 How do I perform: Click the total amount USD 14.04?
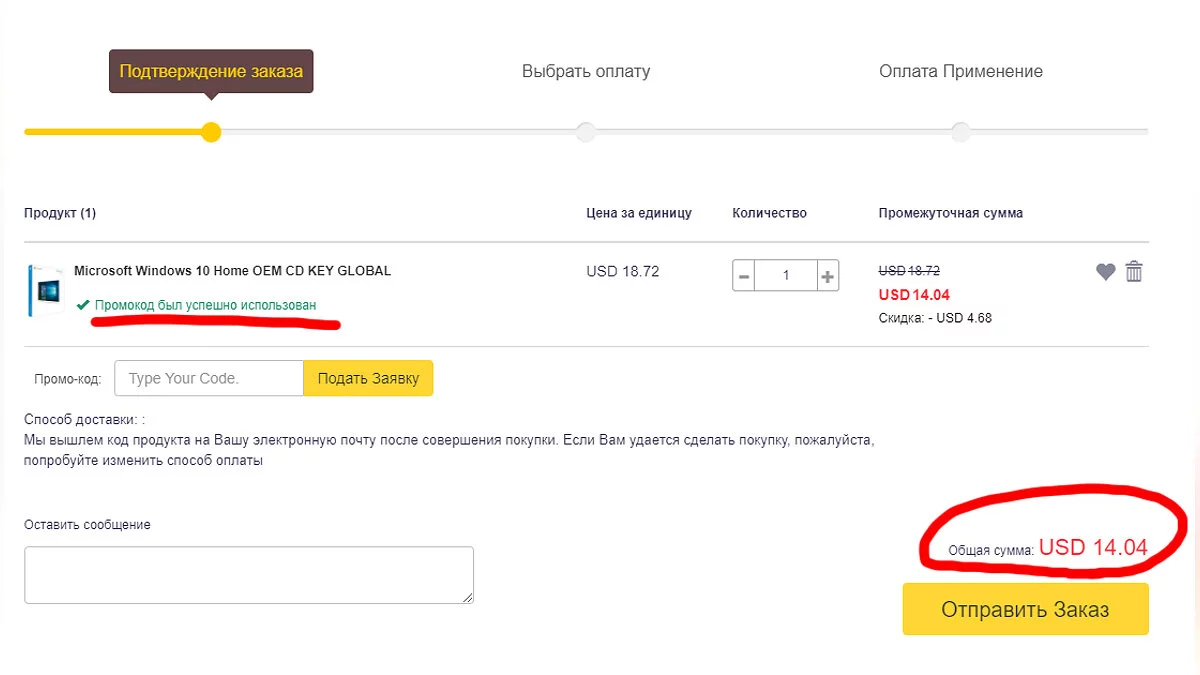click(x=1092, y=547)
